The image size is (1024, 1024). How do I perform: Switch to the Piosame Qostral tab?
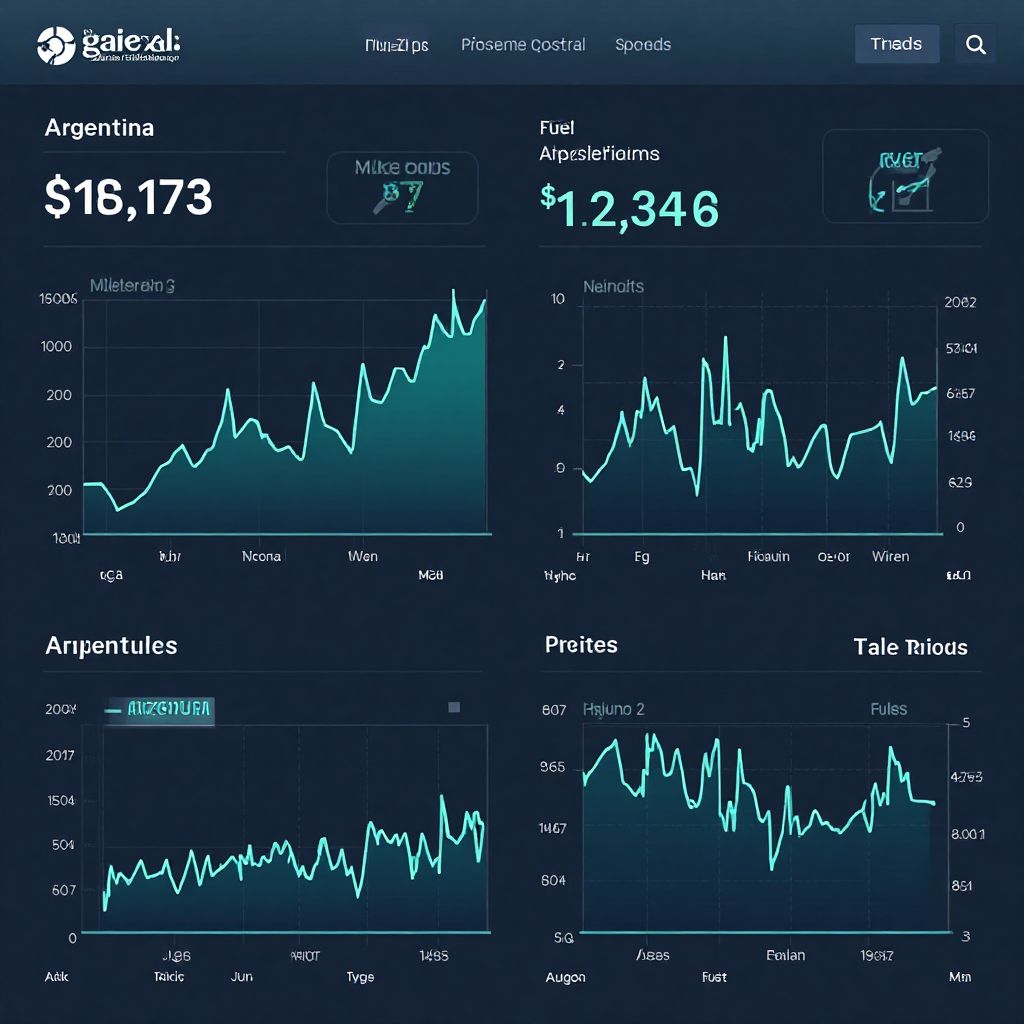[523, 45]
